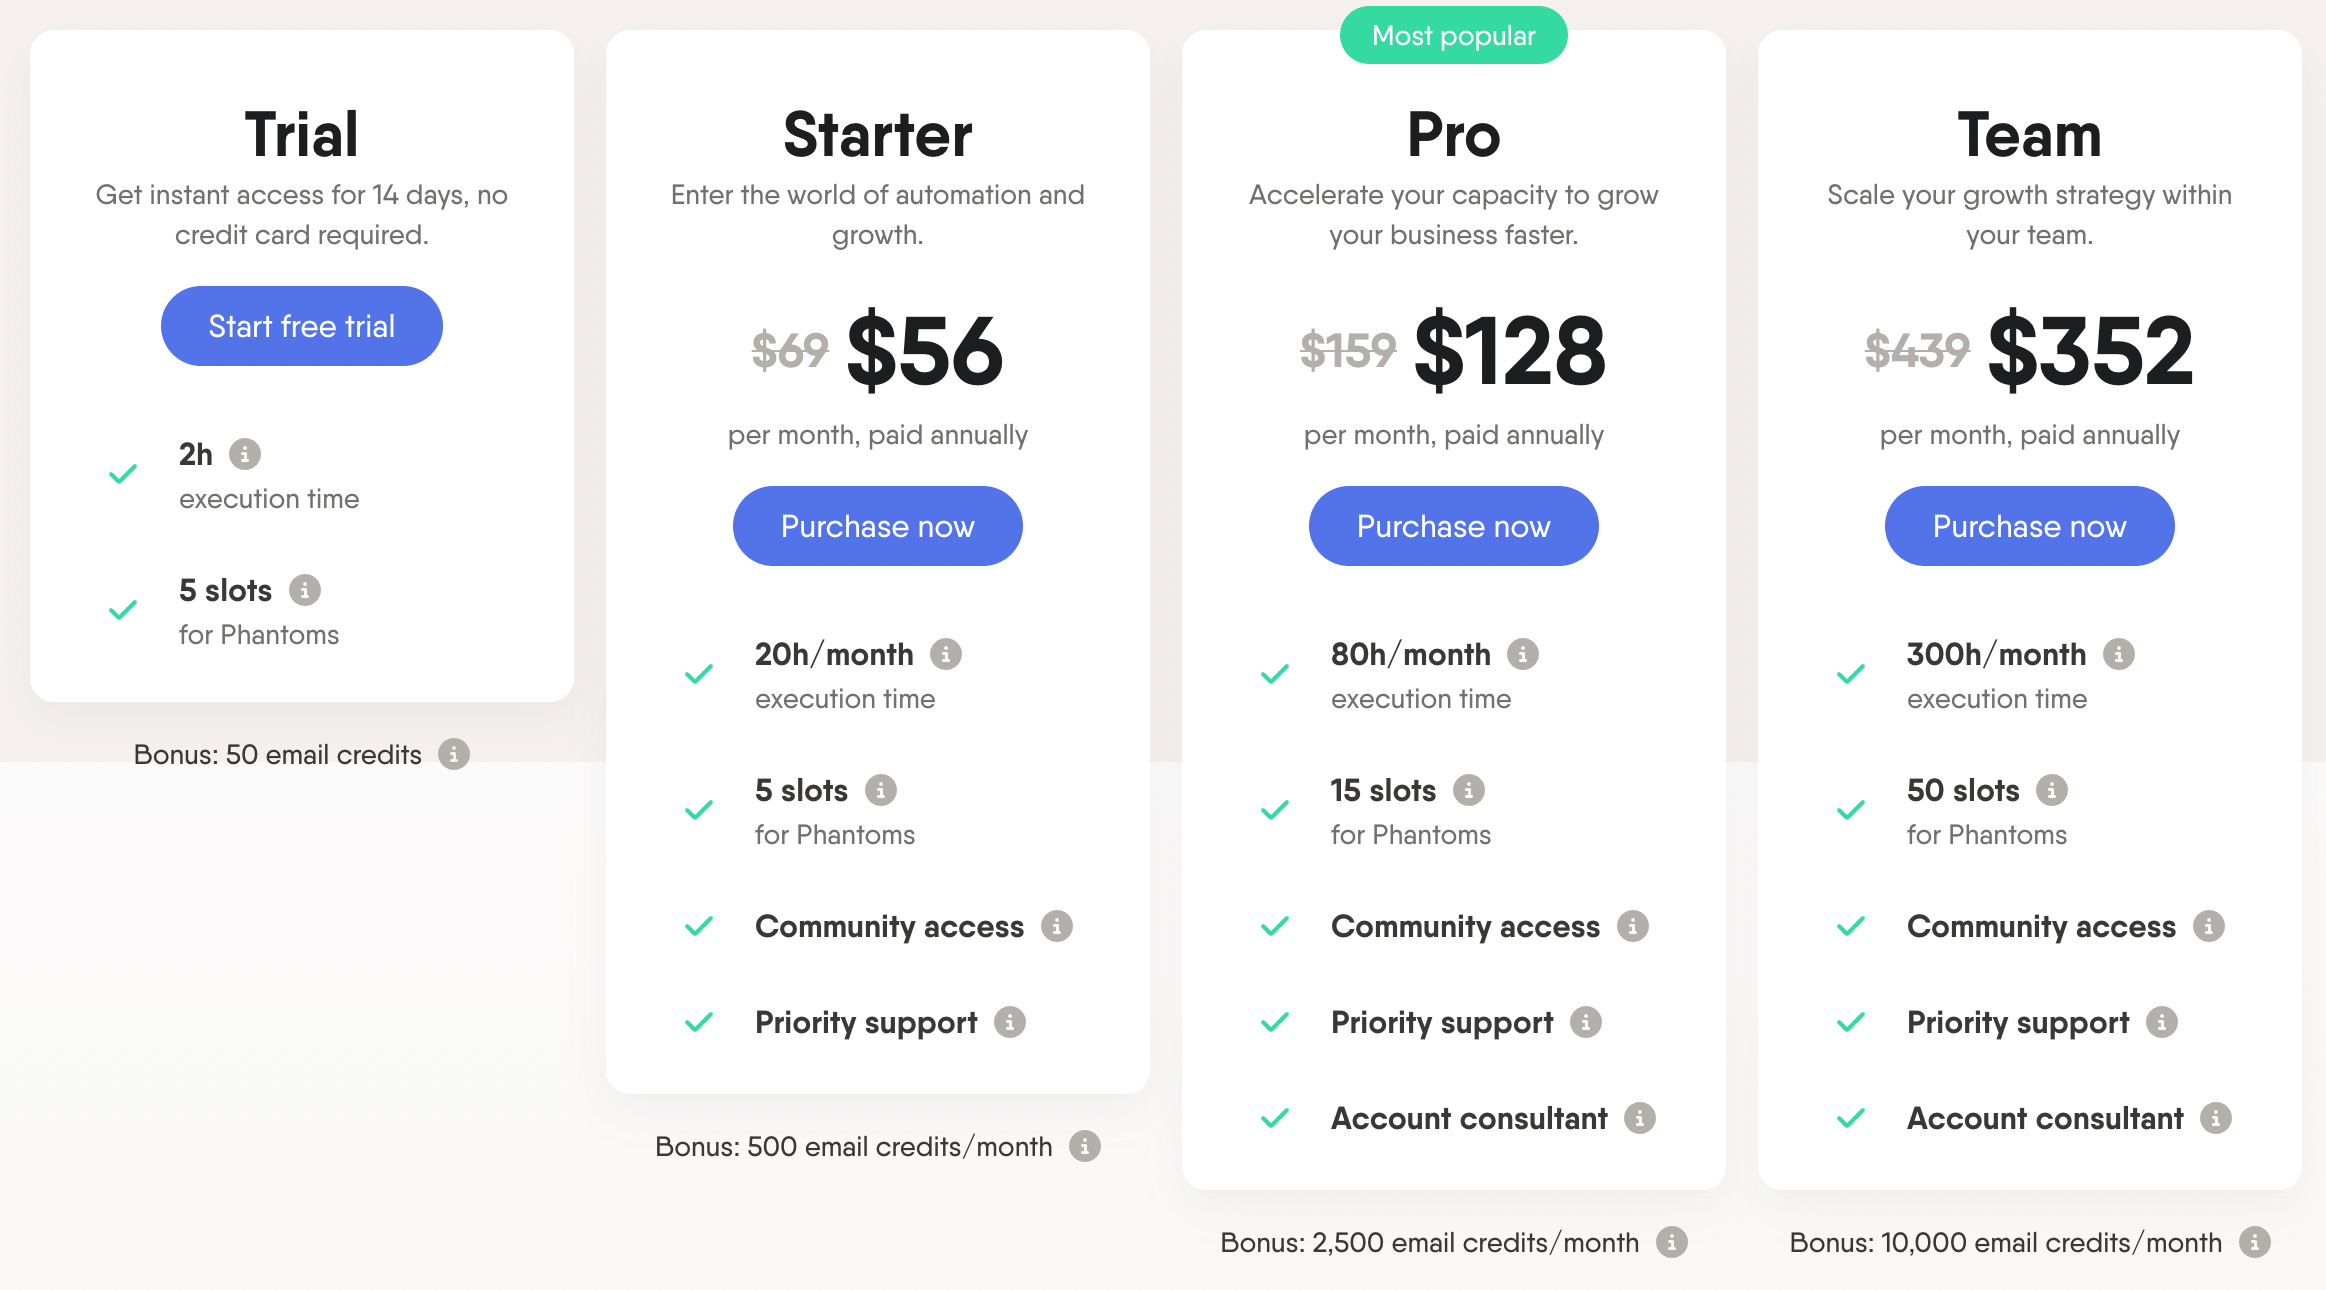The height and width of the screenshot is (1290, 2326).
Task: Open Starter Community access info icon
Action: [x=1057, y=926]
